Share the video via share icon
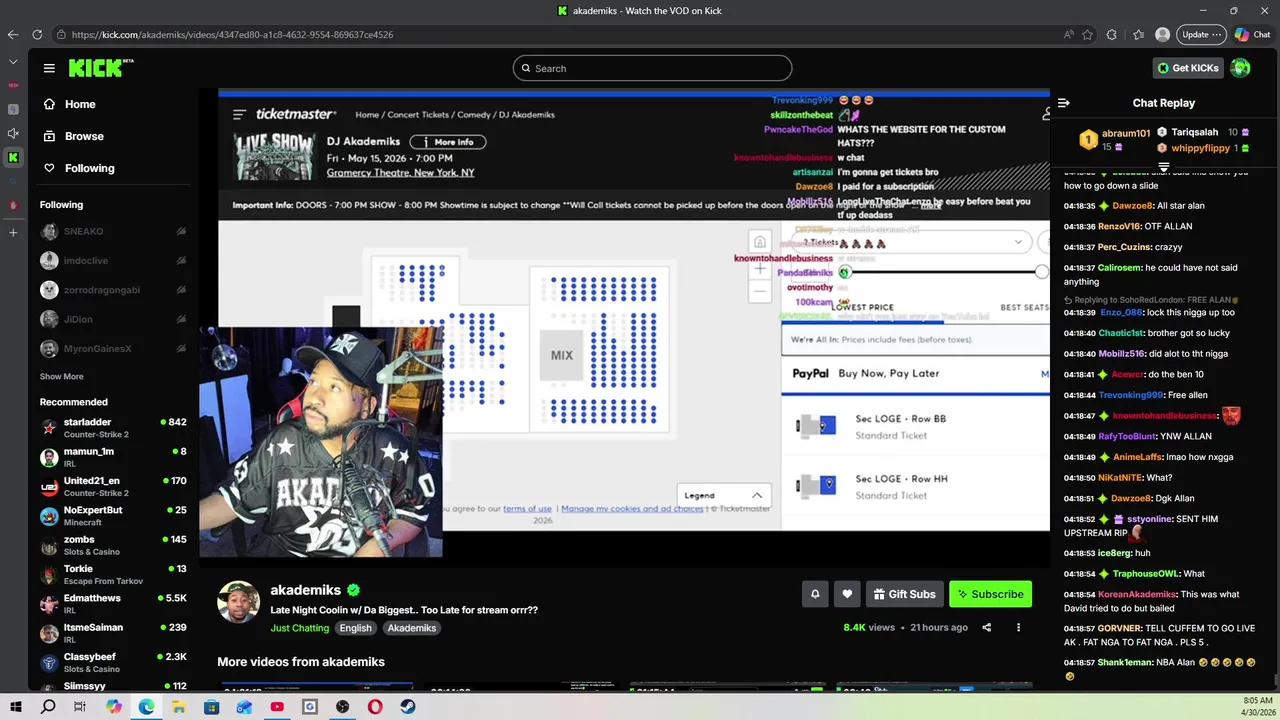Viewport: 1280px width, 720px height. (x=987, y=628)
